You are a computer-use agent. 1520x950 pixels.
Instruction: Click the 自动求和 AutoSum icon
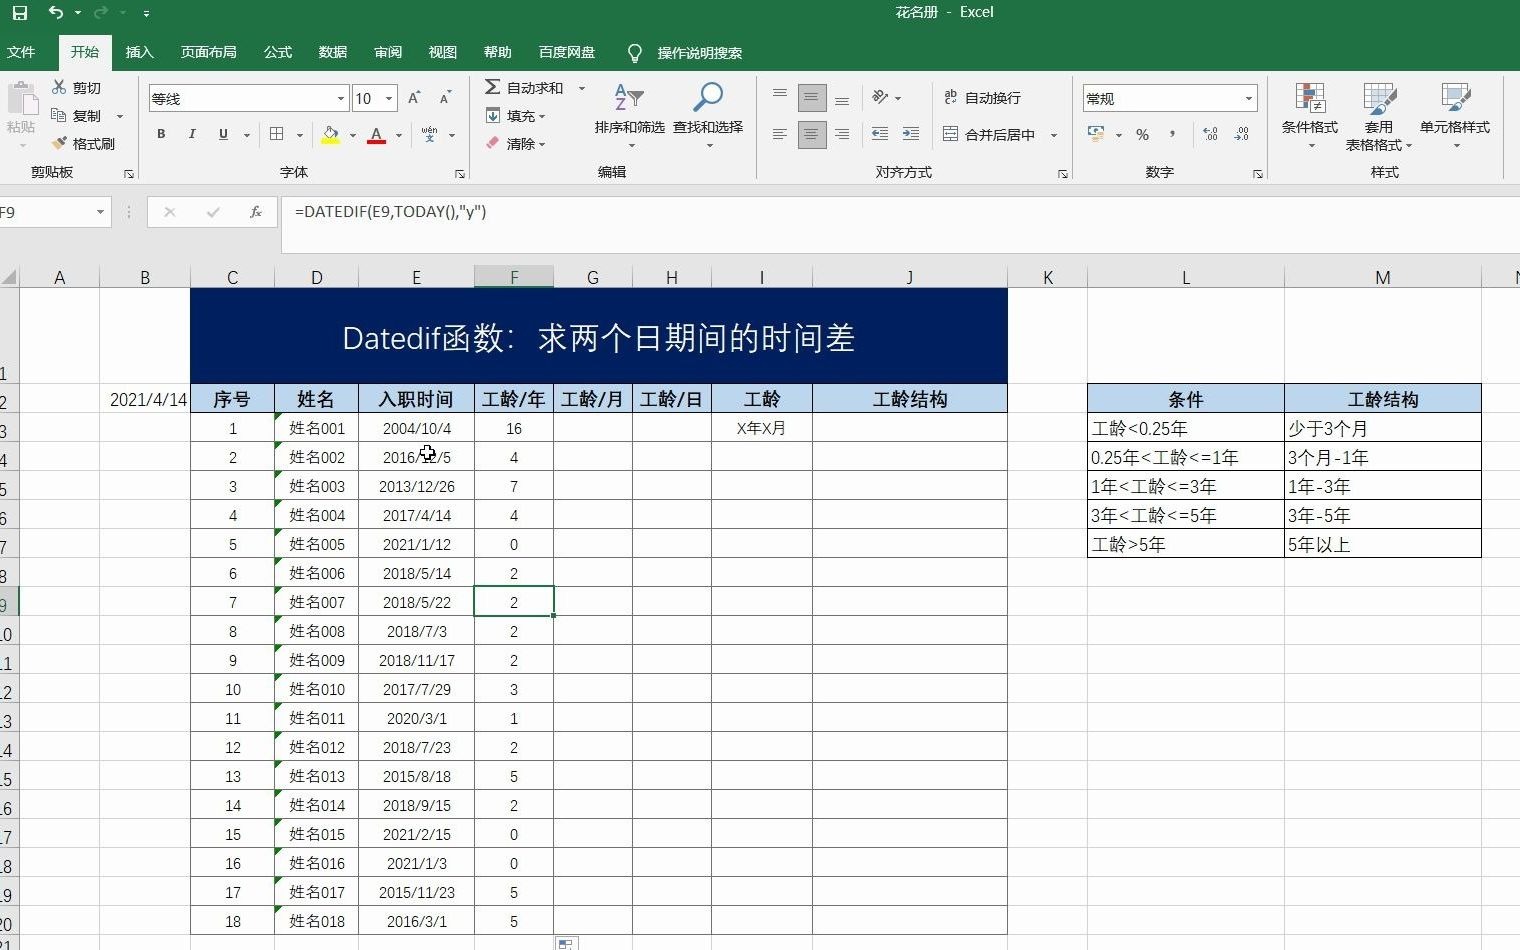pos(527,87)
